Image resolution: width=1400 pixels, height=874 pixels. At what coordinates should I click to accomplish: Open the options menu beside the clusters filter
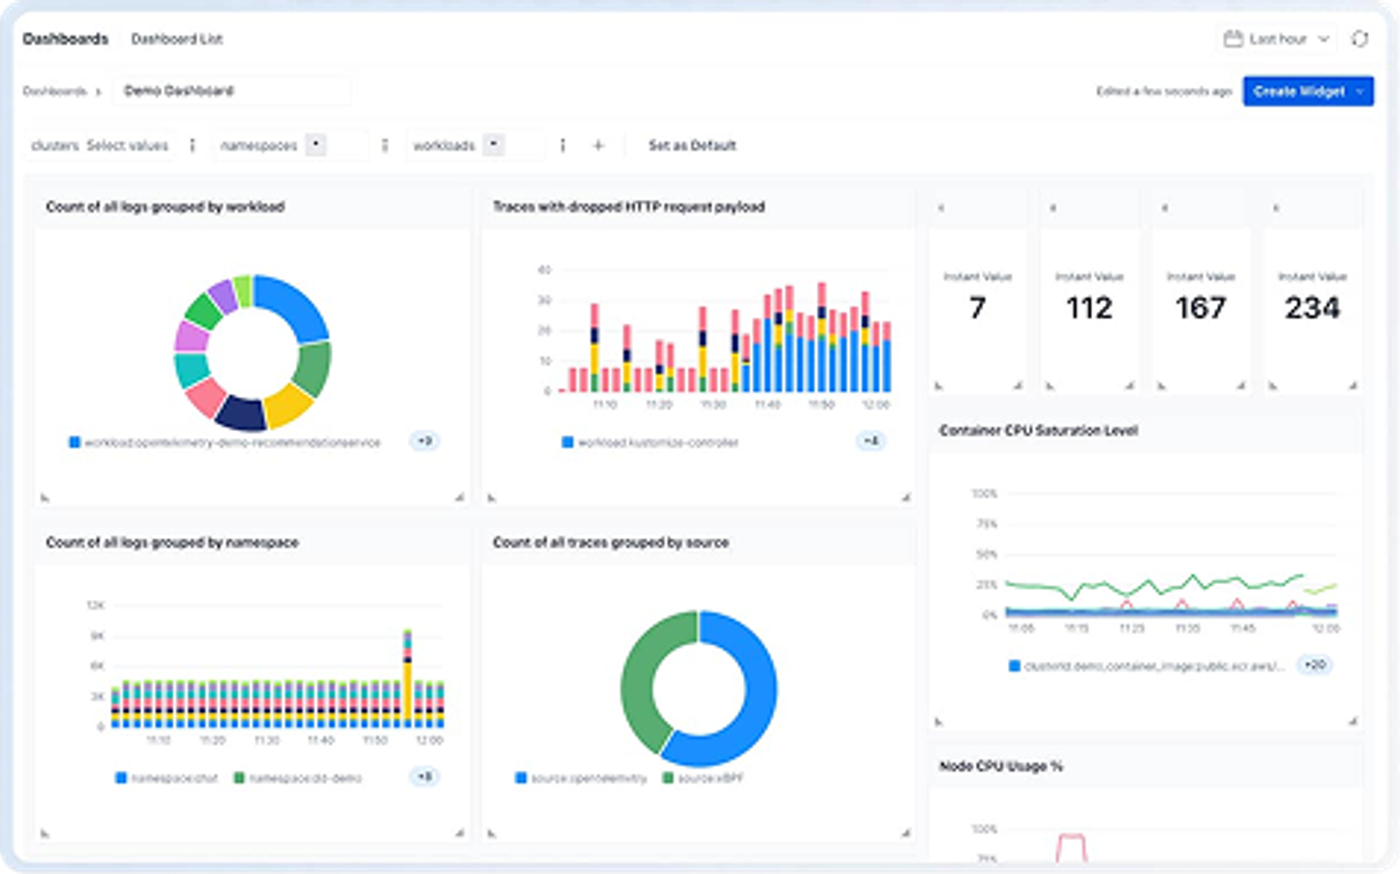tap(193, 146)
